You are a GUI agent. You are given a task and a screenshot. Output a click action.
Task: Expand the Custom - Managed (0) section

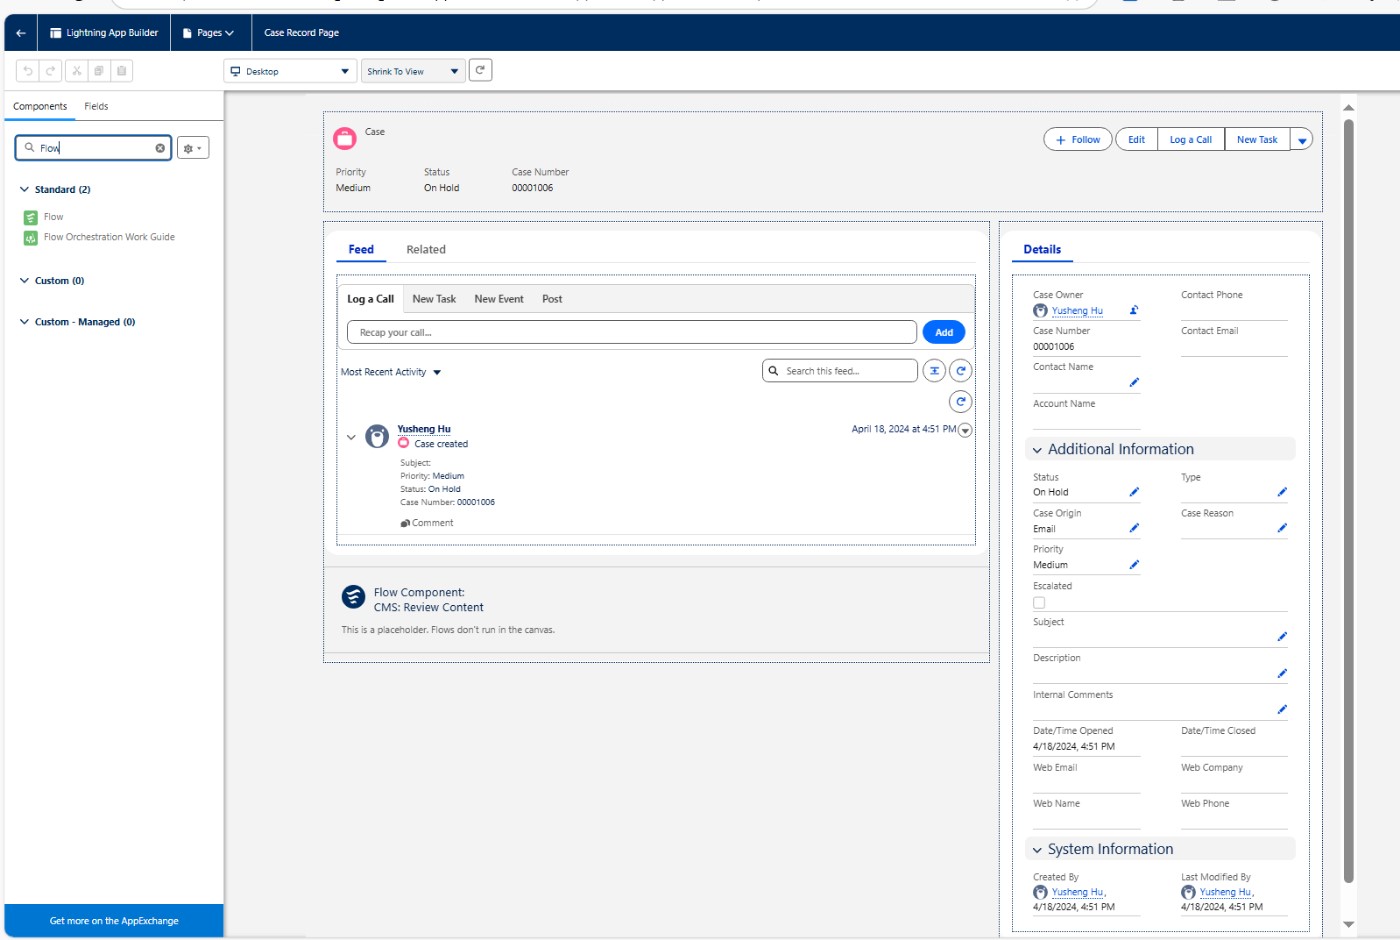(24, 322)
